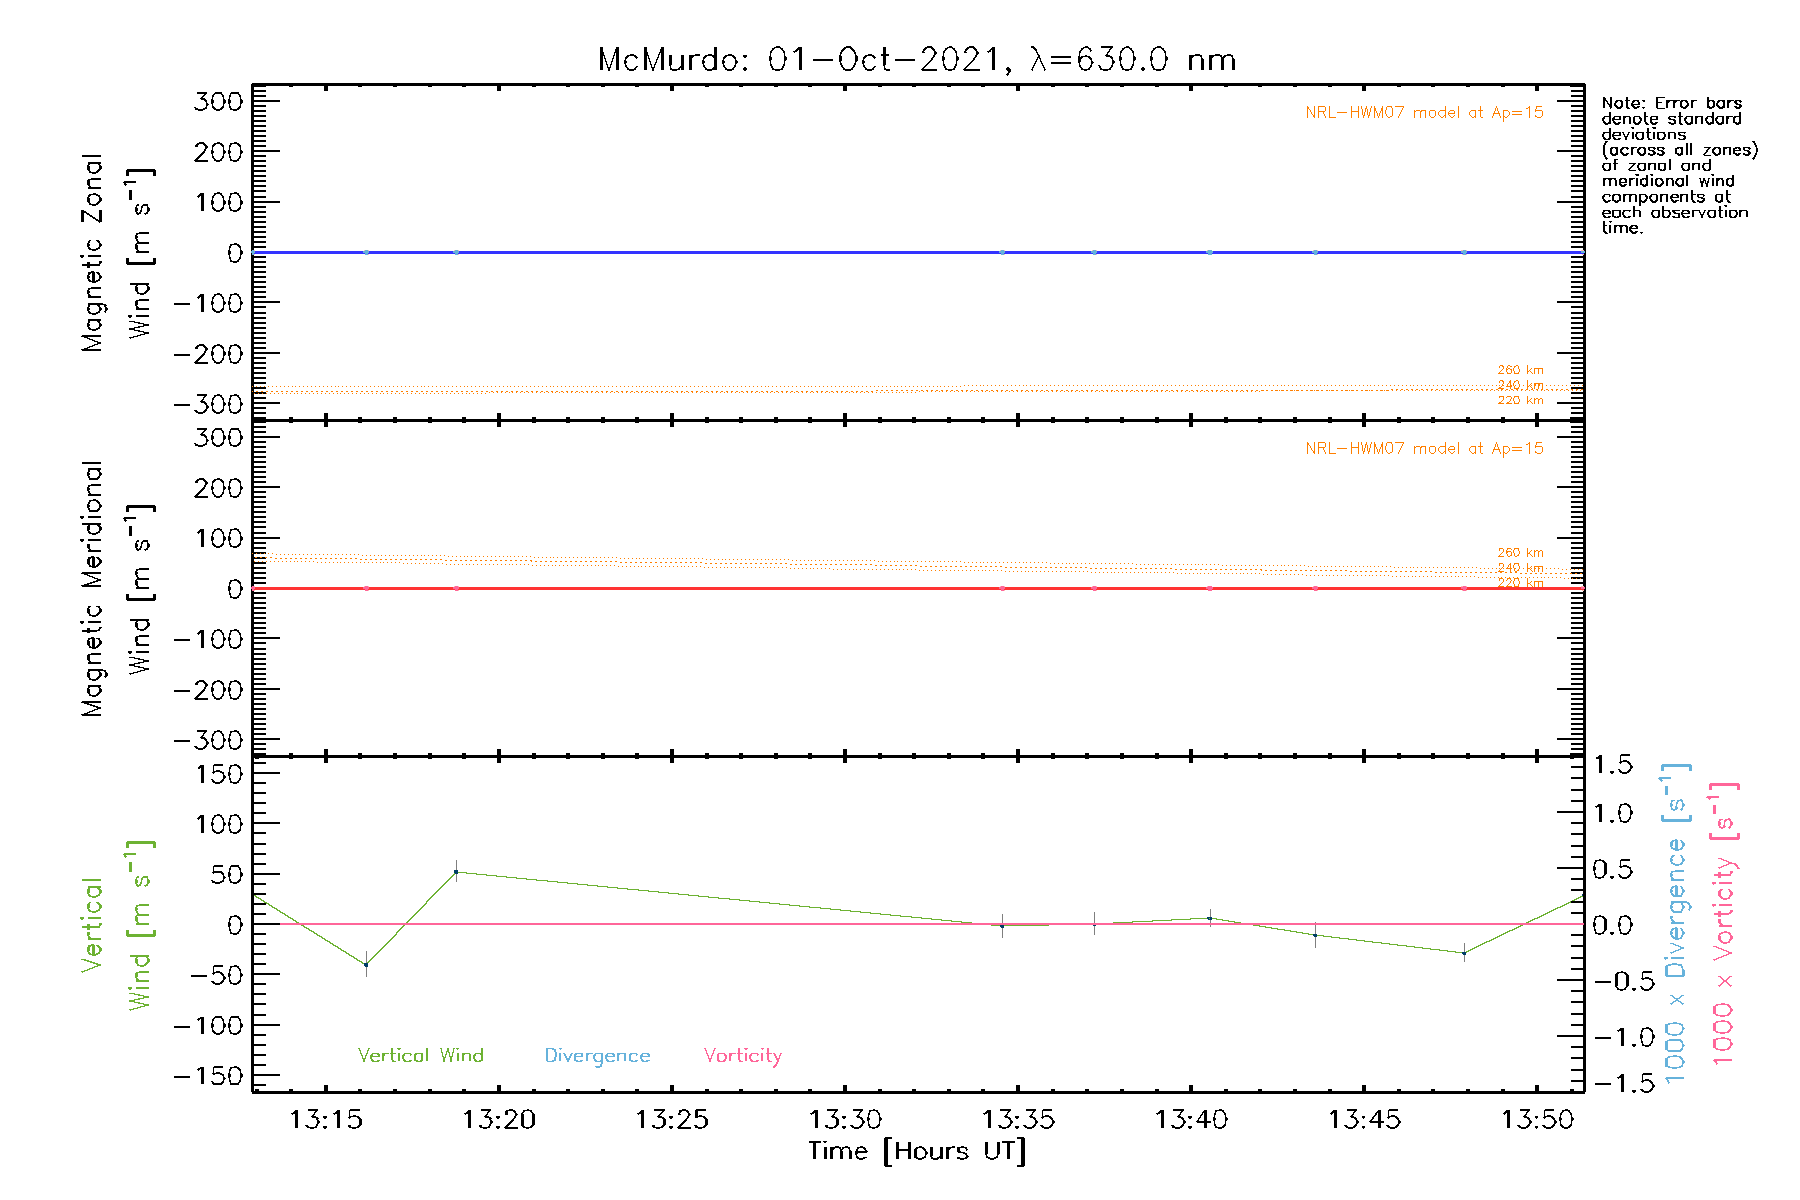The height and width of the screenshot is (1200, 1800).
Task: Click the Magnetic Meridional Wind axis title
Action: (x=116, y=589)
